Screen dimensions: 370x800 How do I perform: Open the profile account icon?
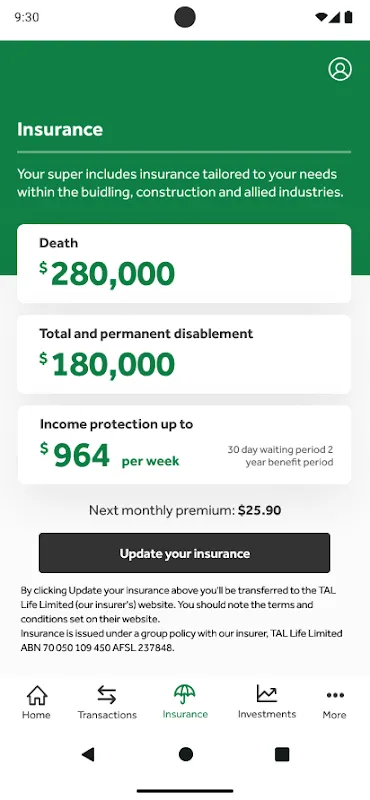coord(340,69)
